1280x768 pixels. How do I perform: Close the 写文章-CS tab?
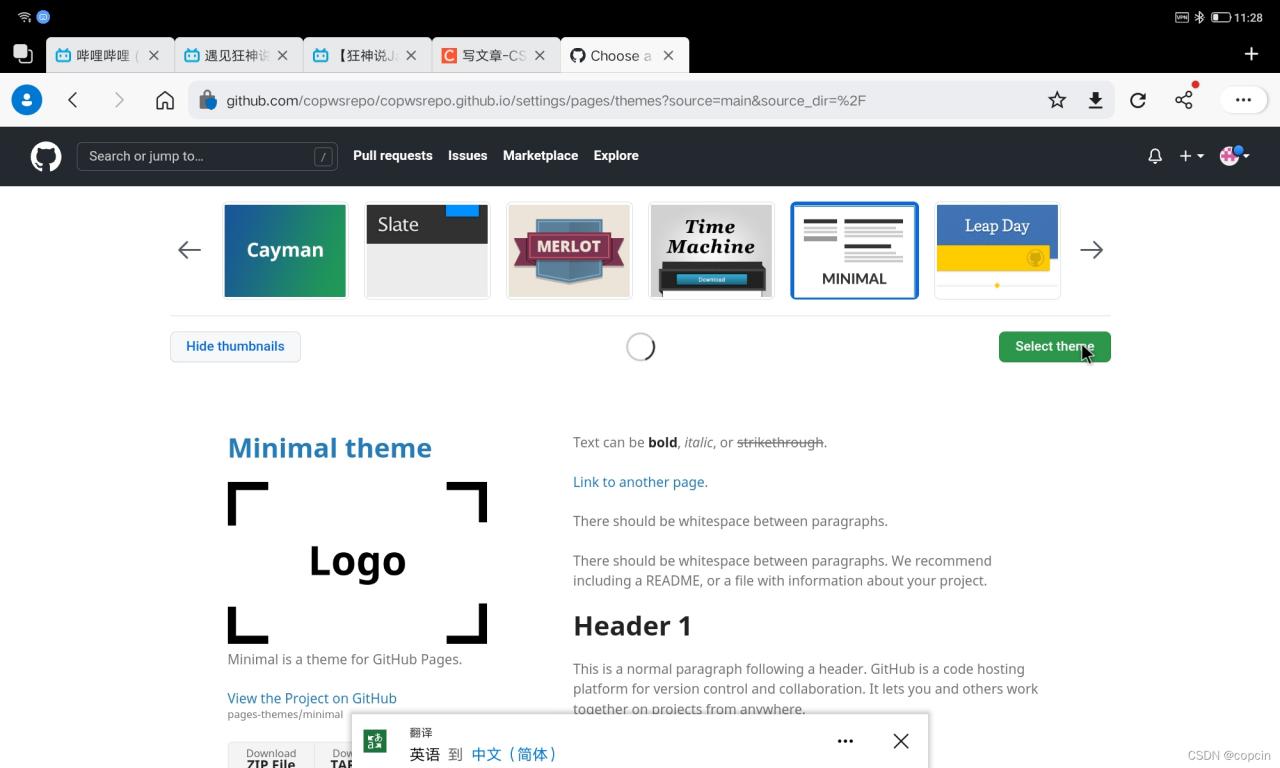pos(540,56)
